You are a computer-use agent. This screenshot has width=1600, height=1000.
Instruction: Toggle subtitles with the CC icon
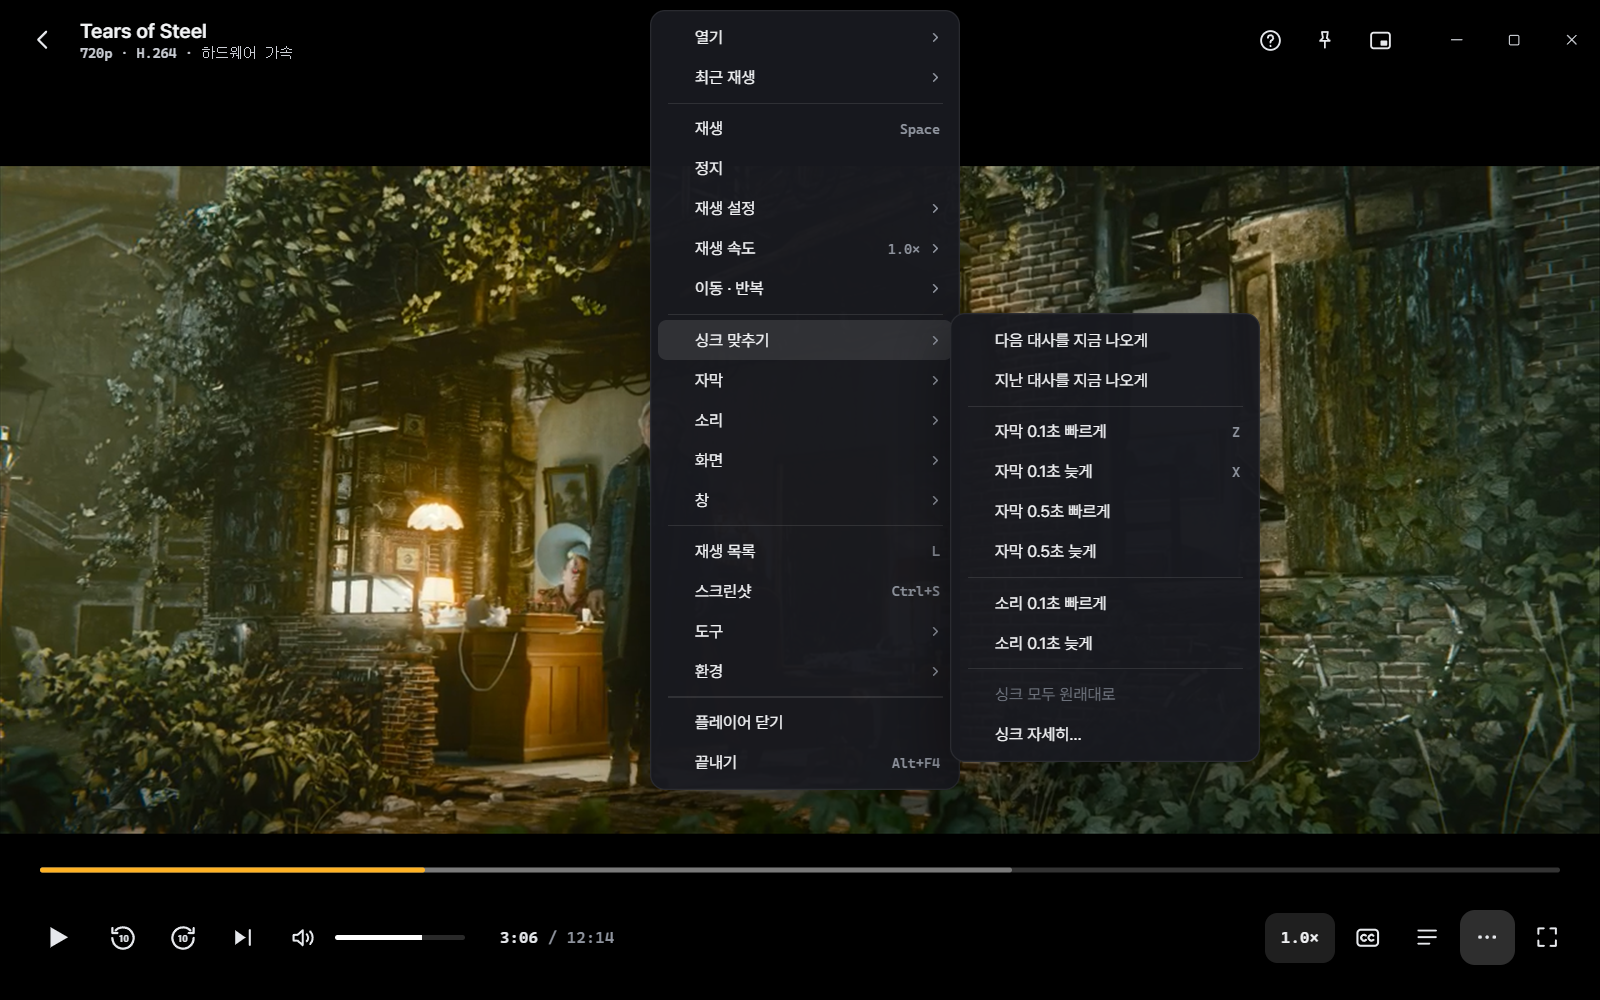click(x=1367, y=937)
